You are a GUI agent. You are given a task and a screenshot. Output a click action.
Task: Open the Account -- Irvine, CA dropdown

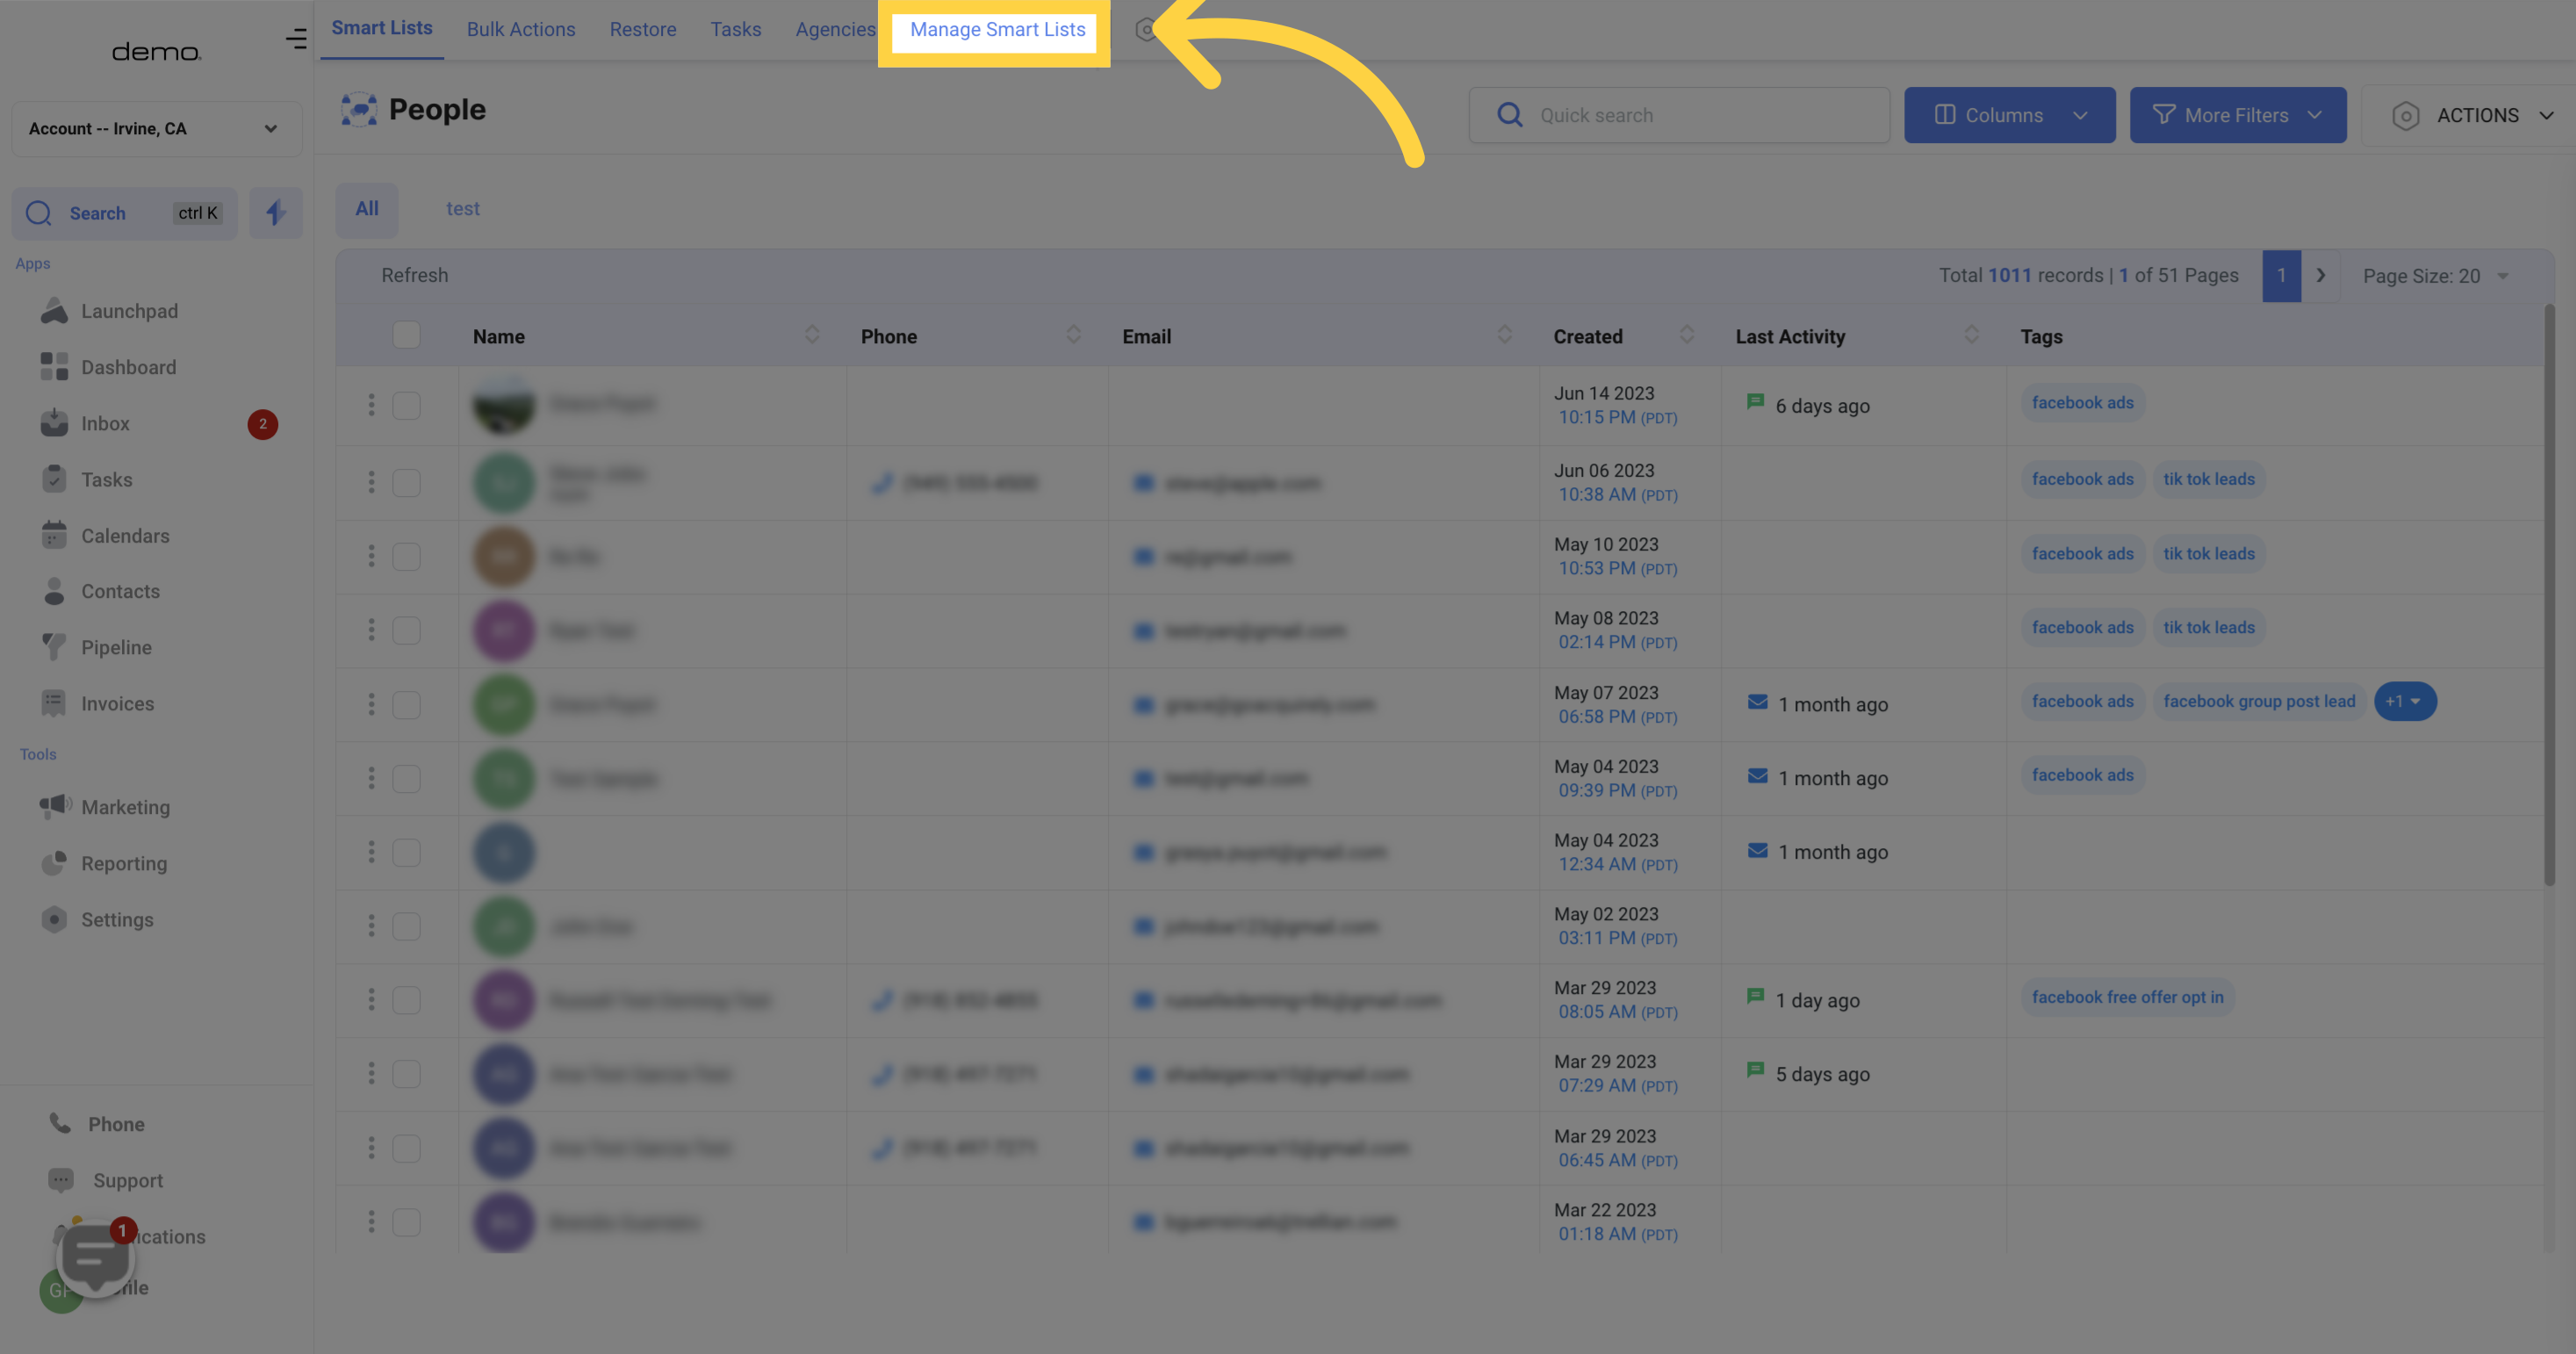[x=156, y=128]
